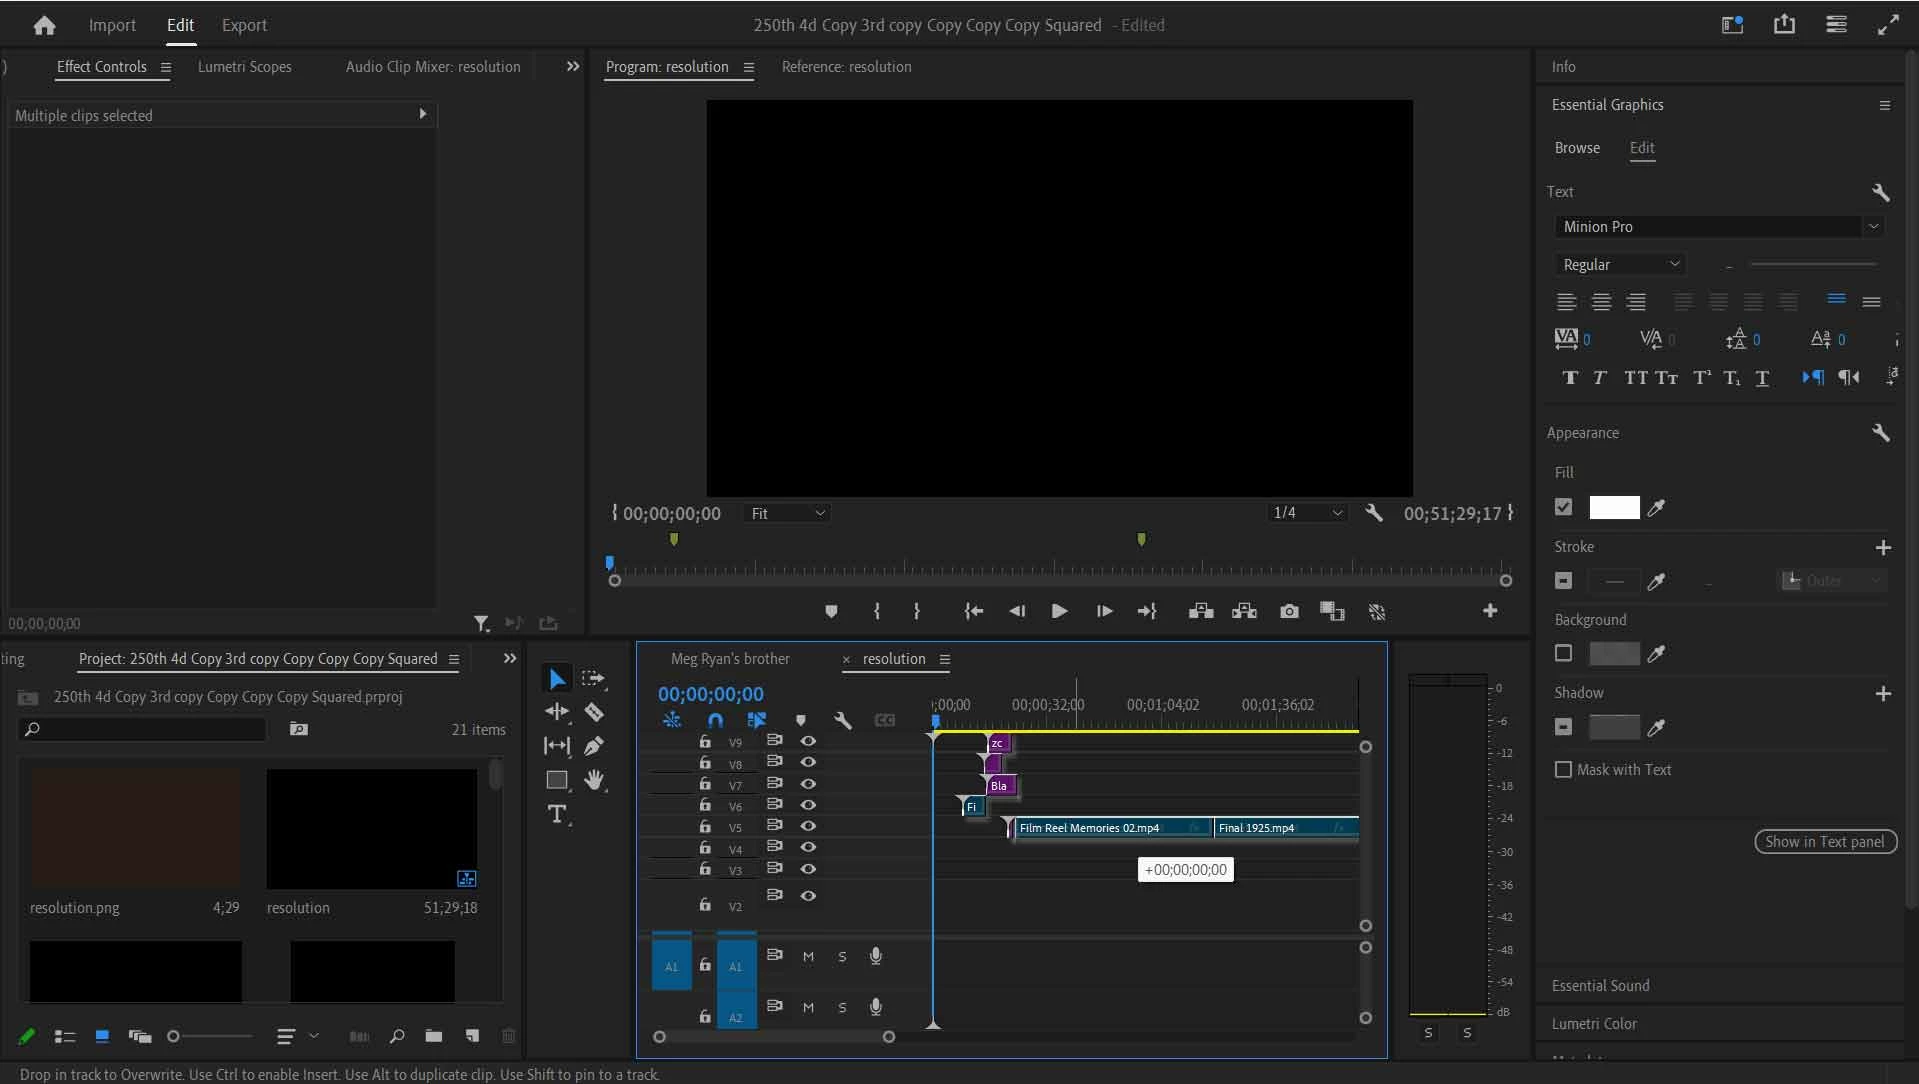Enable the Mask with Text checkbox
1919x1084 pixels.
pos(1564,769)
